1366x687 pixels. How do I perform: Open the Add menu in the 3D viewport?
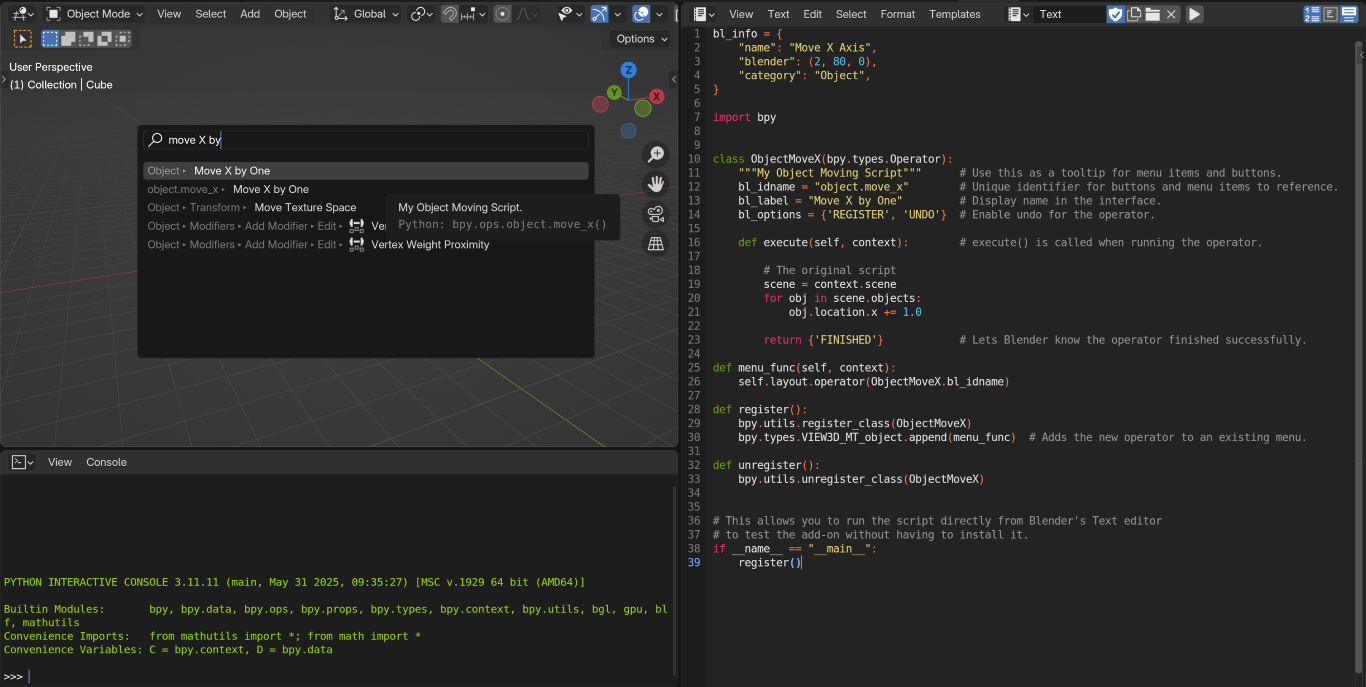(x=250, y=14)
